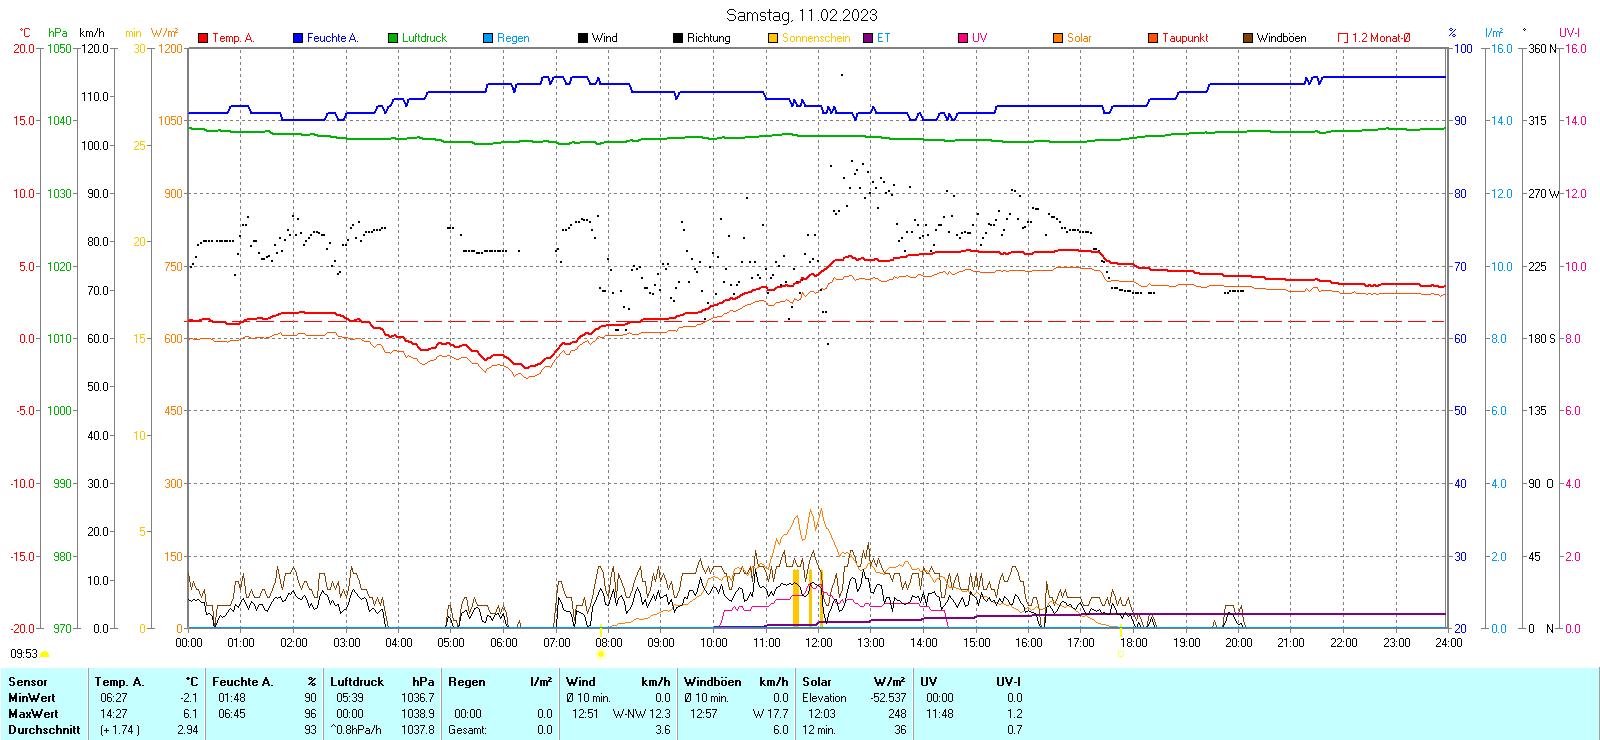The width and height of the screenshot is (1600, 740).
Task: Click the Windböen column header in the table
Action: [x=713, y=682]
